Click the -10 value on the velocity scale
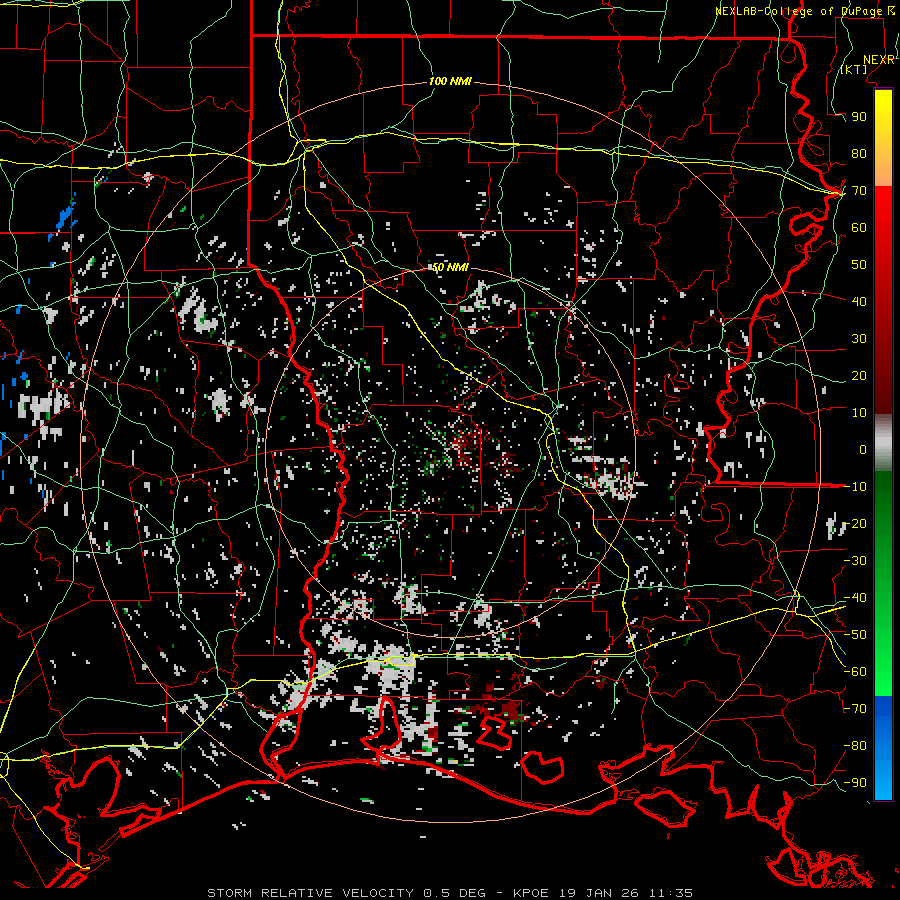 pos(855,487)
